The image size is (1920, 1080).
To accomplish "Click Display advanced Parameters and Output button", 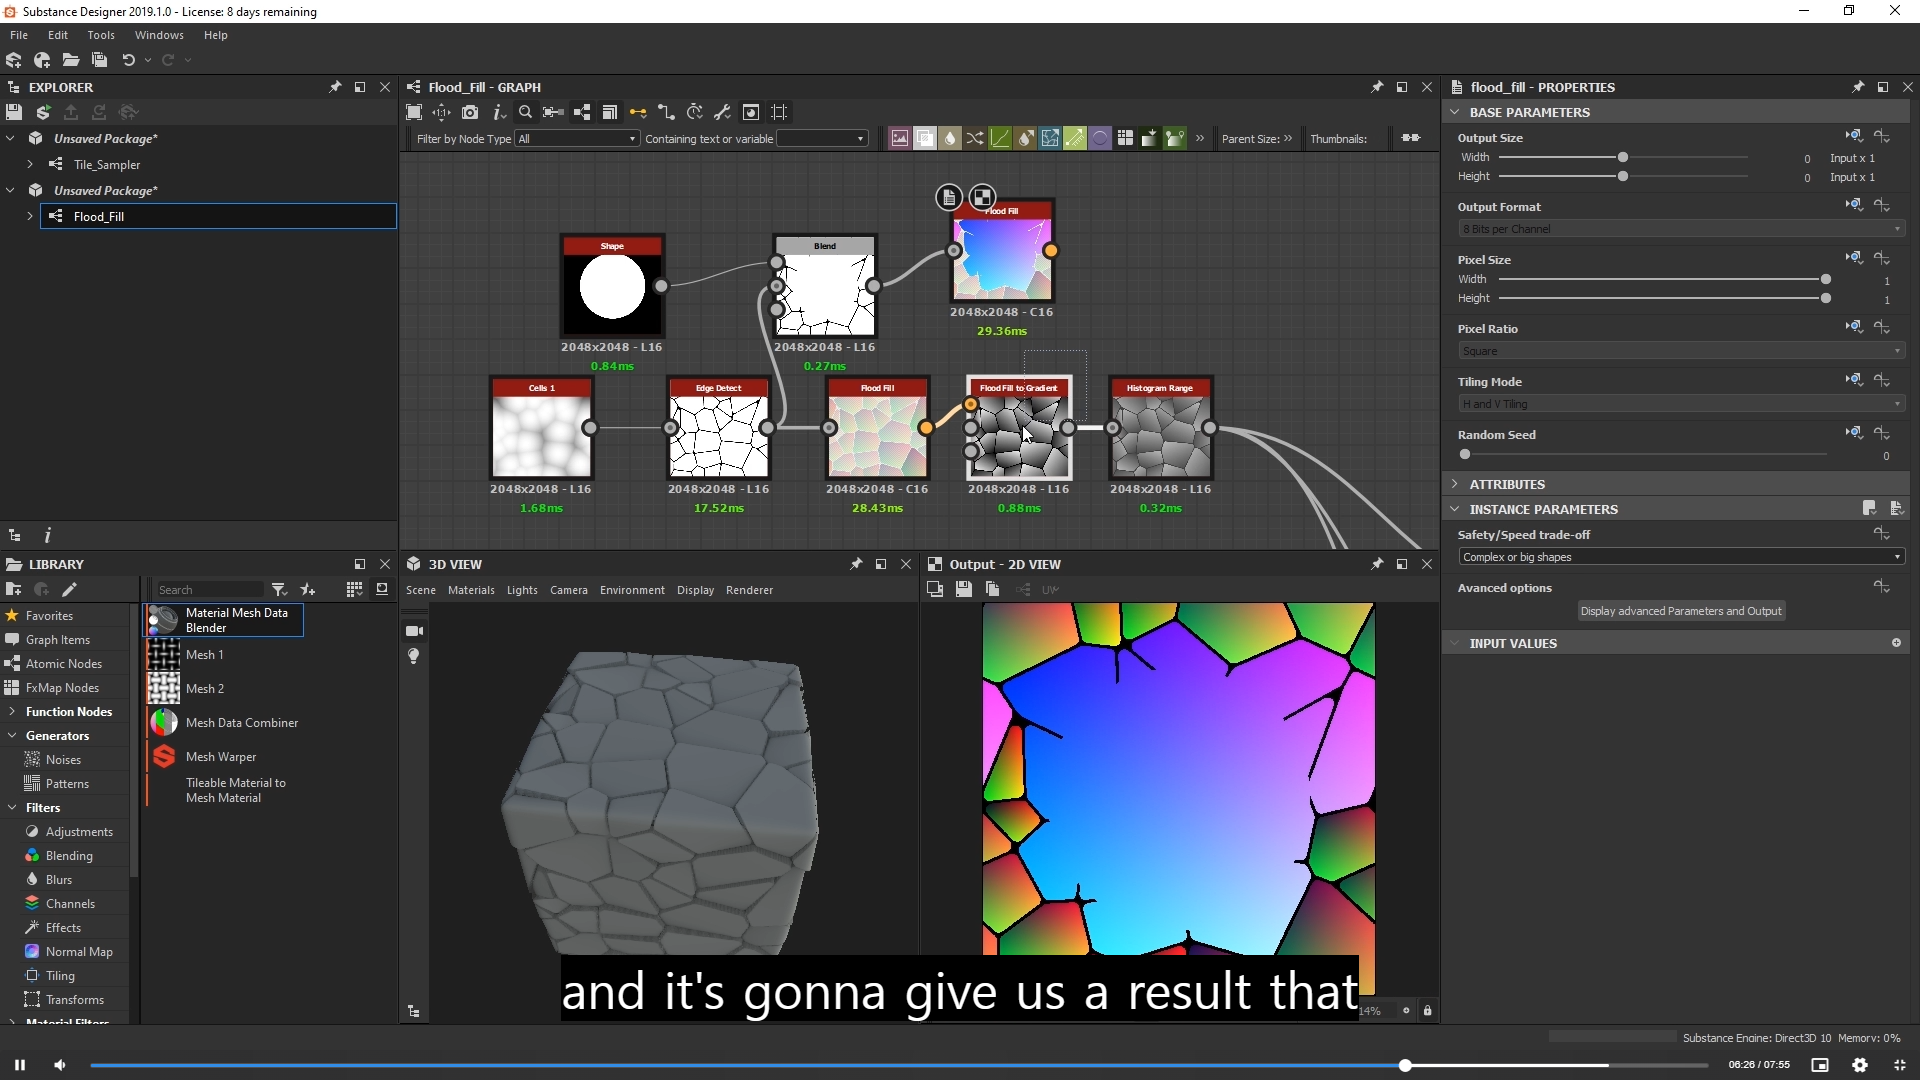I will (x=1680, y=611).
